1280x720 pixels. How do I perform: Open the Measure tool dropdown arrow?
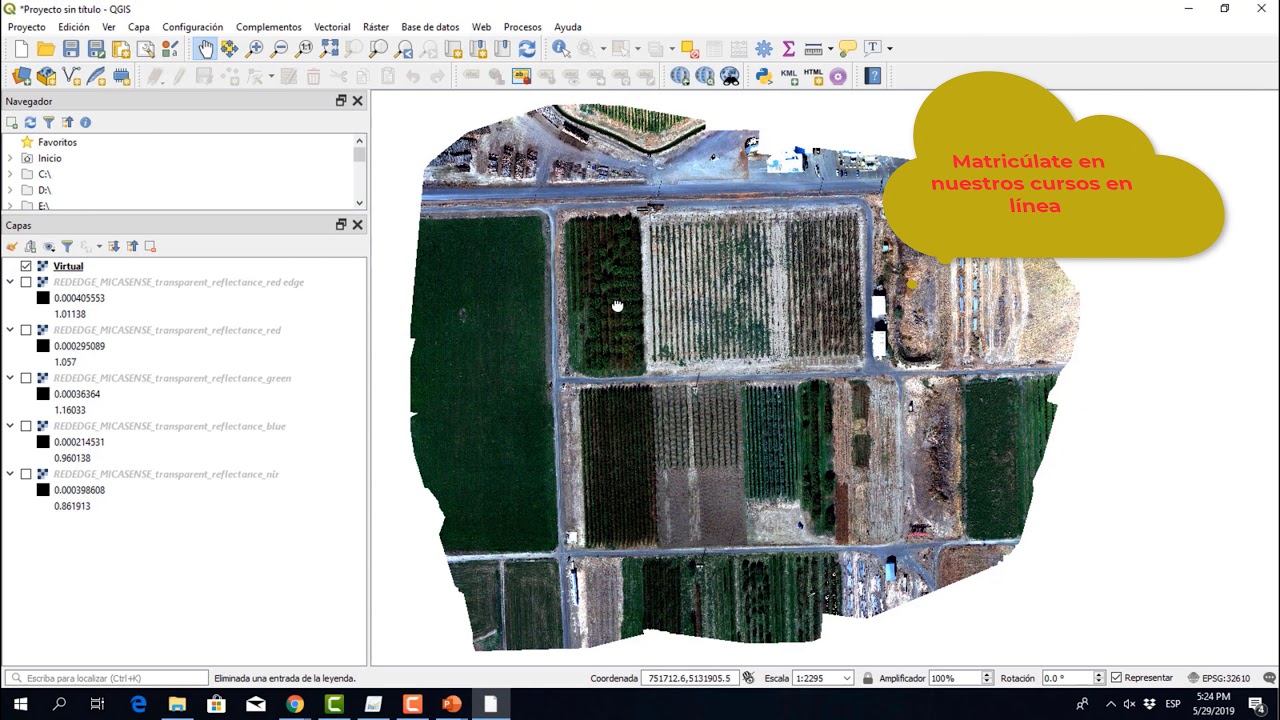point(830,48)
